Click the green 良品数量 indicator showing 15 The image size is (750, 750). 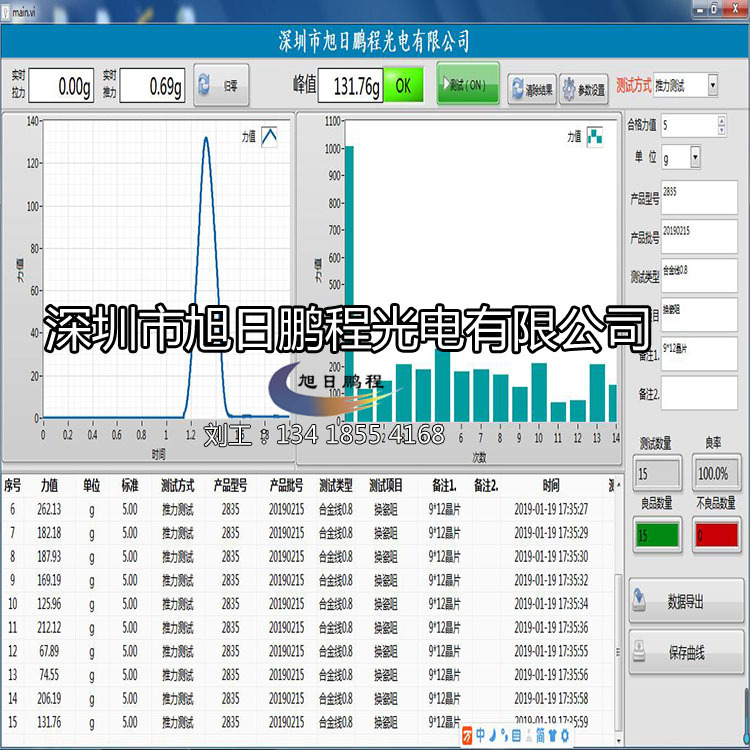[x=657, y=535]
